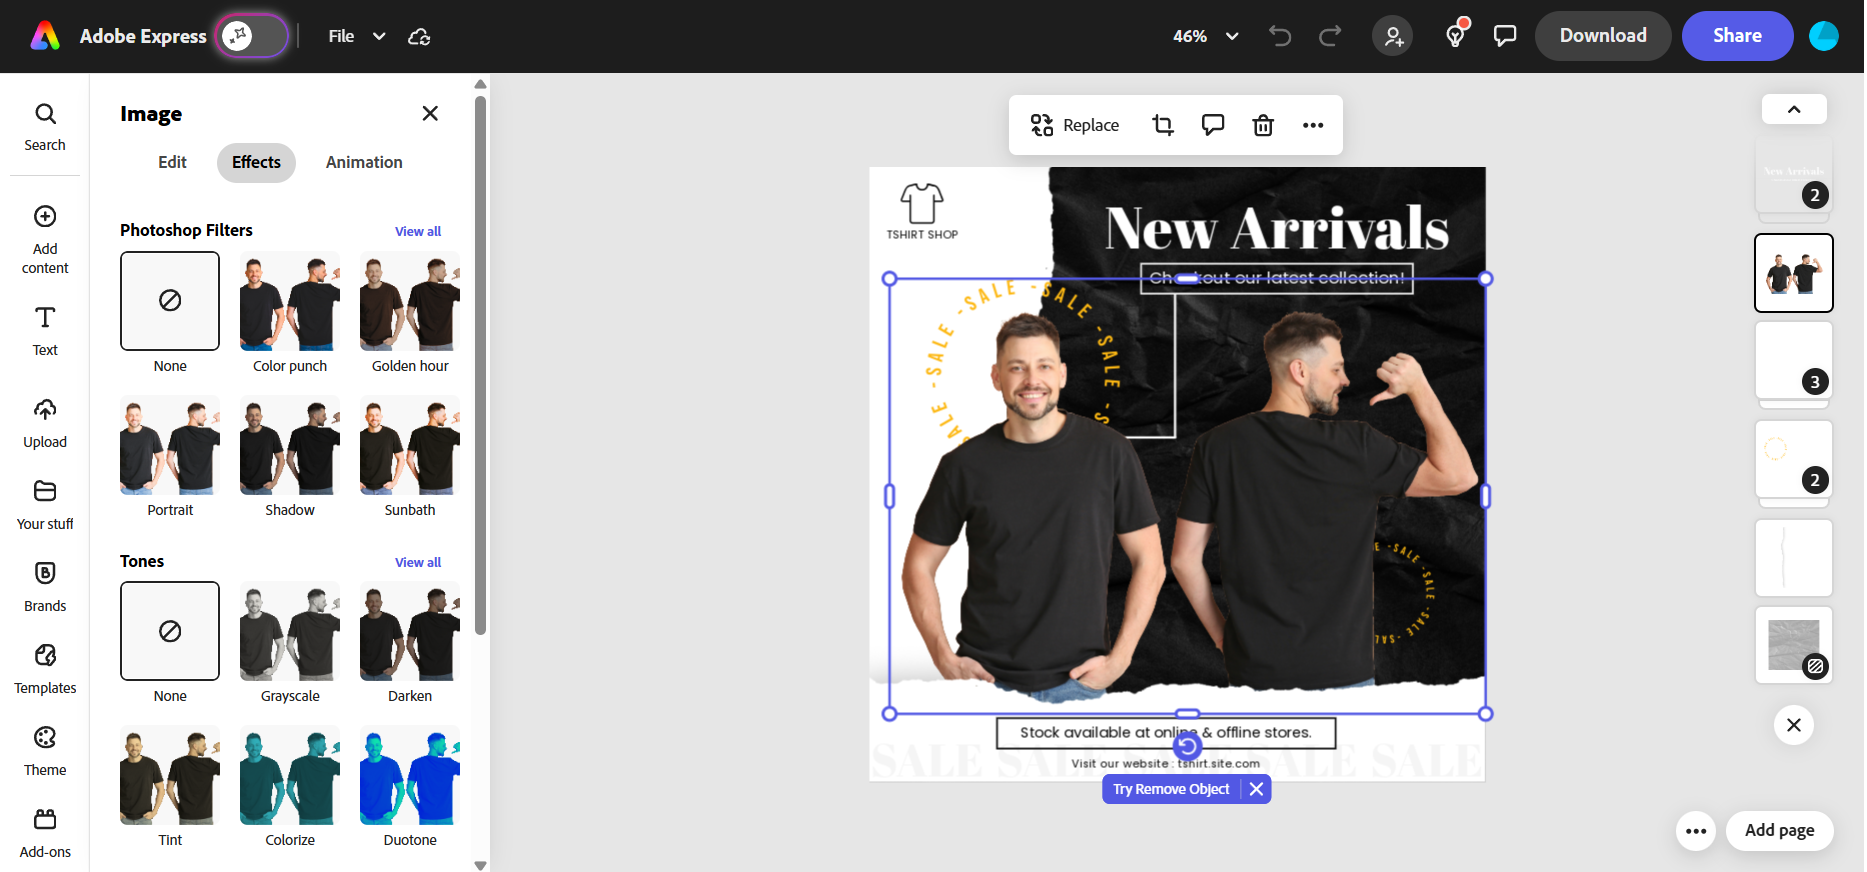
Task: Collapse the layers panel chevron
Action: pos(1793,110)
